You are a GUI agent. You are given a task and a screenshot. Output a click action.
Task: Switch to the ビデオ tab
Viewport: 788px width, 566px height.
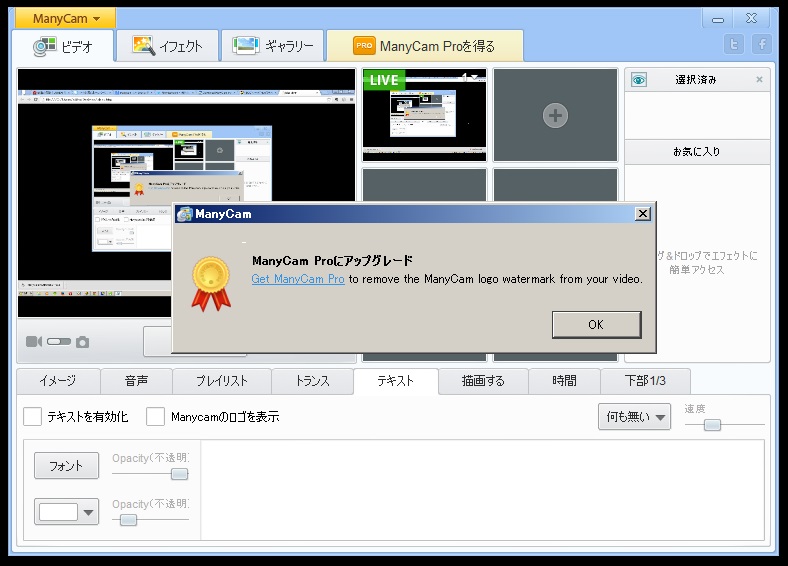(x=63, y=46)
